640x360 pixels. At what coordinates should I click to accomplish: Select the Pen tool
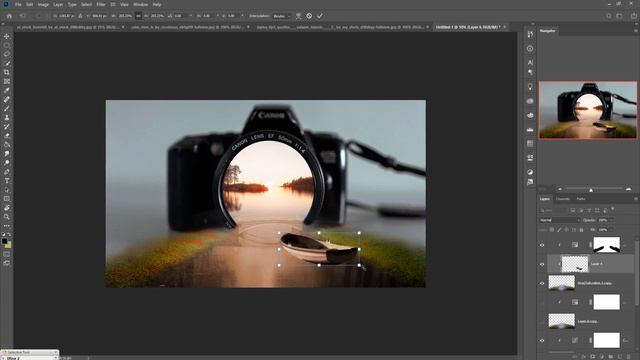pos(7,172)
